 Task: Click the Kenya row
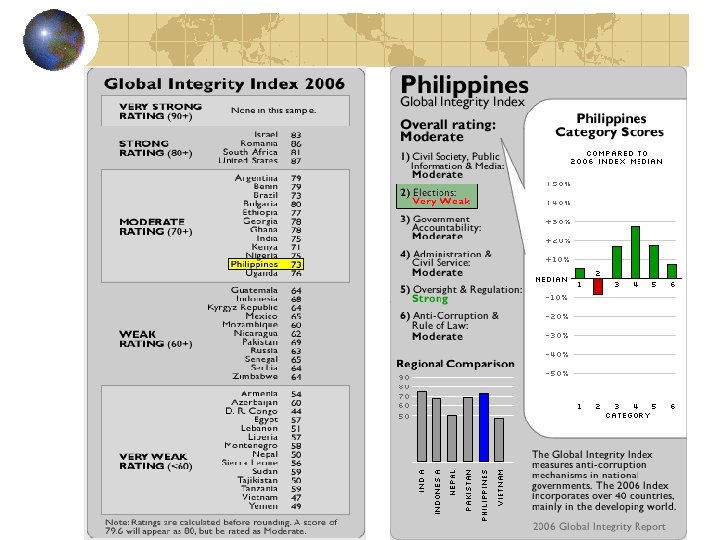click(276, 247)
